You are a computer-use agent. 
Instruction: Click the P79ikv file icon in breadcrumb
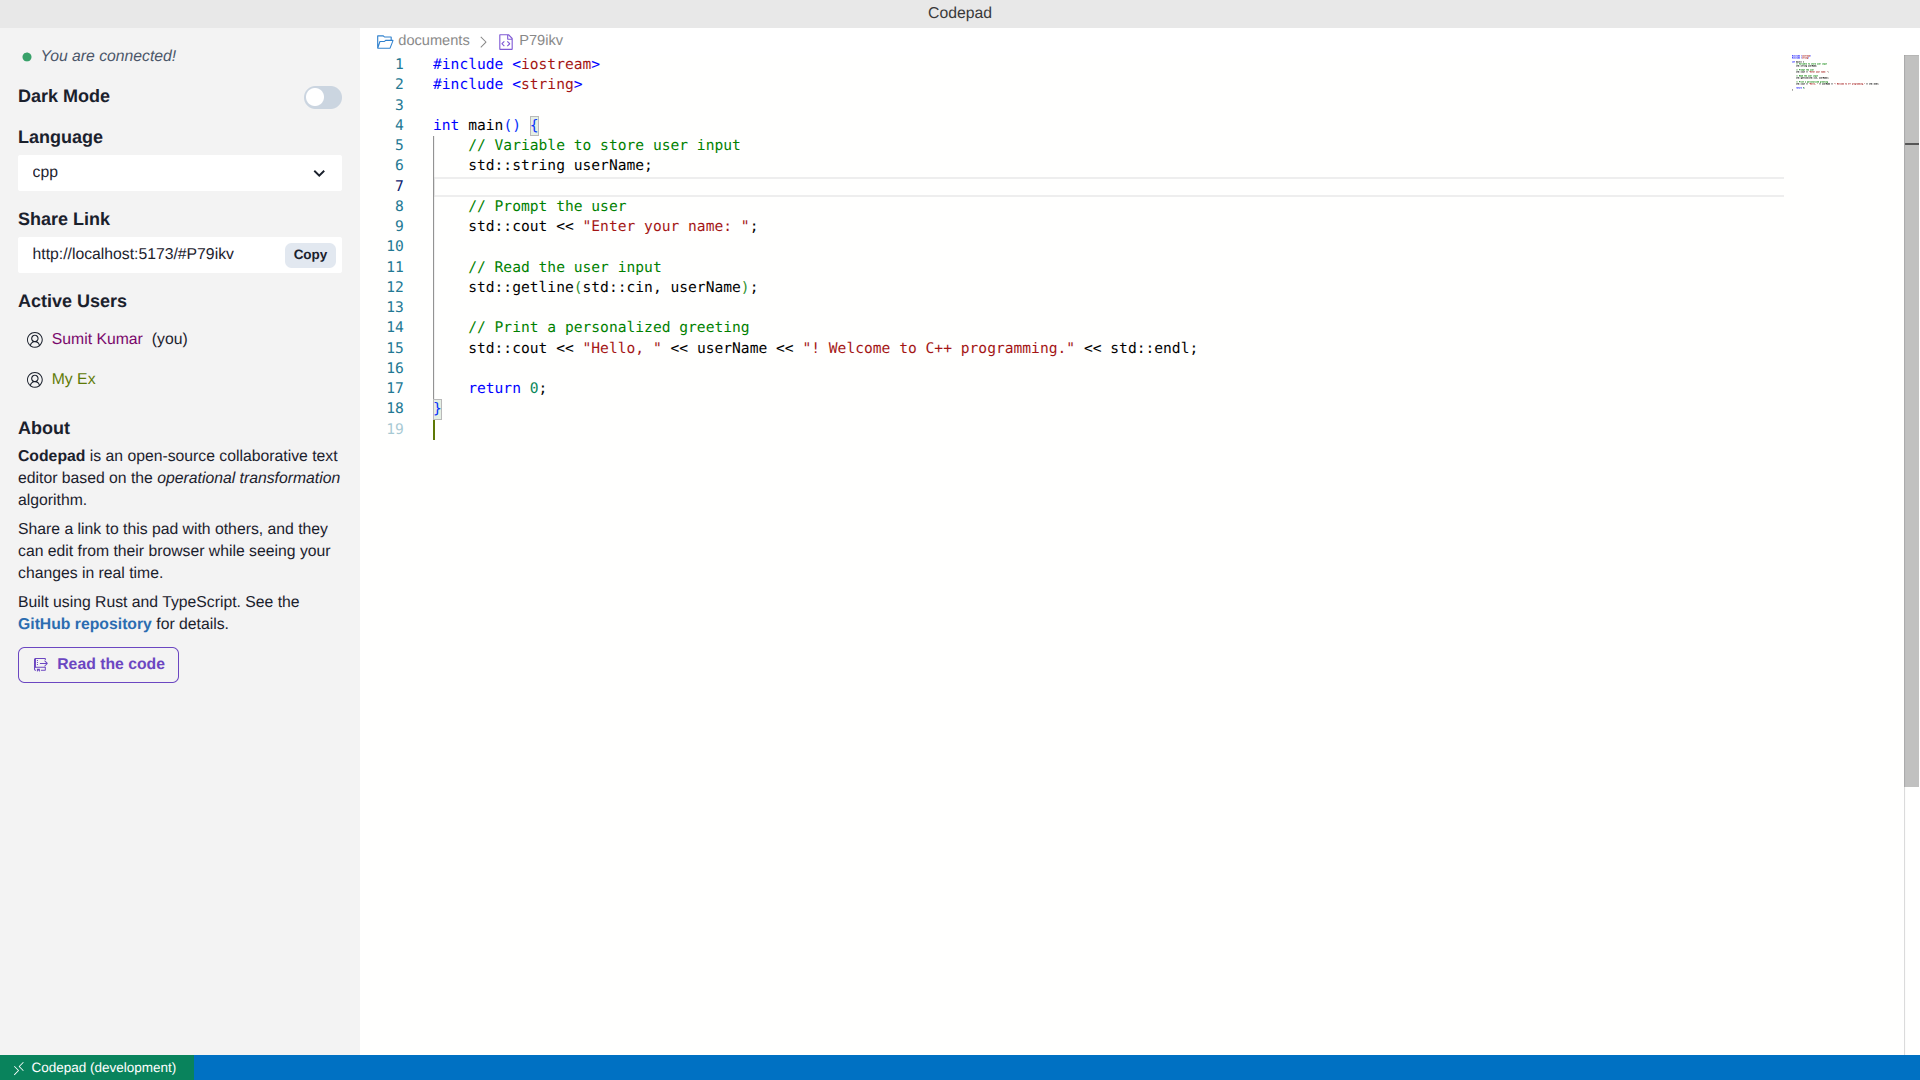506,42
